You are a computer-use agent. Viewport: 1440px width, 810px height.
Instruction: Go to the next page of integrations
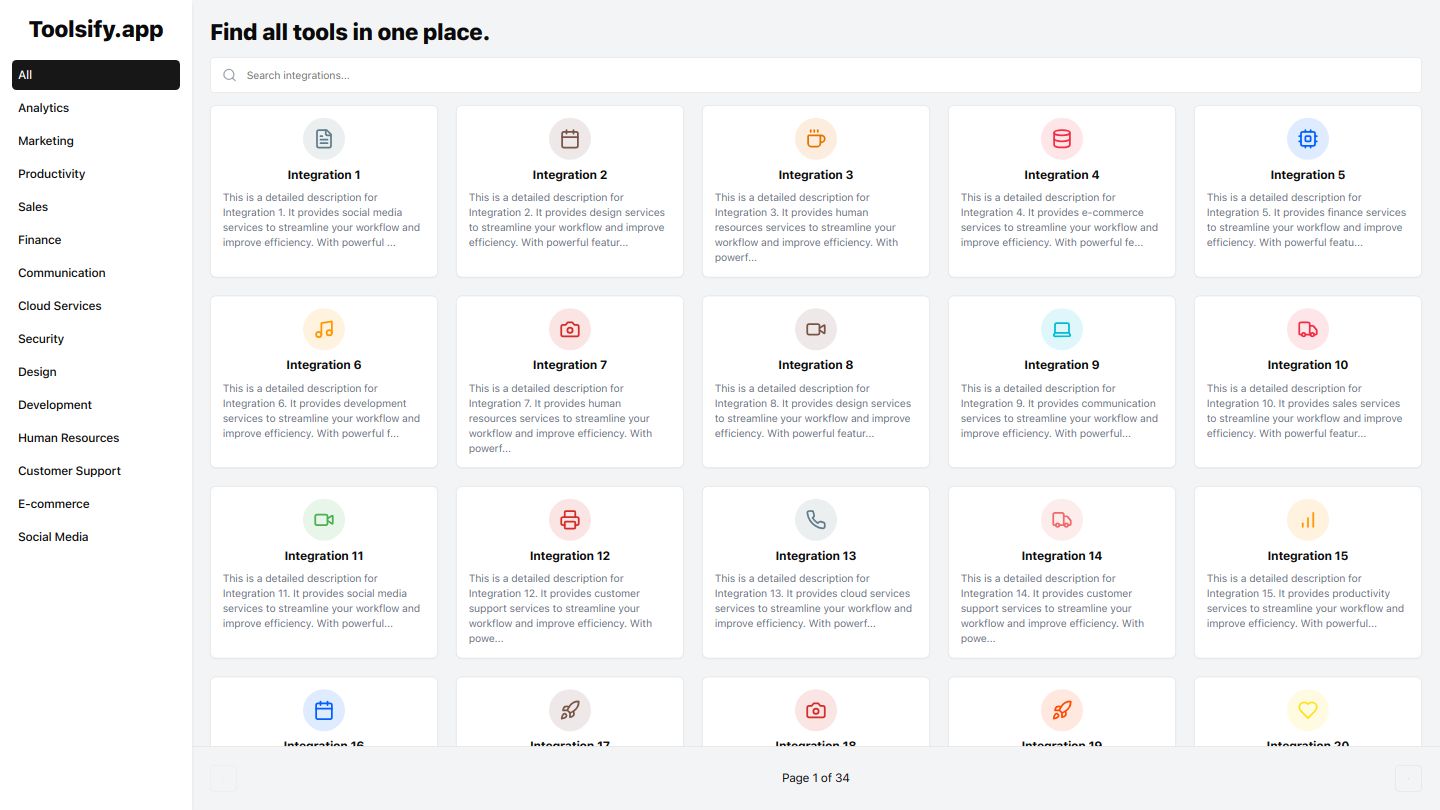(x=1408, y=778)
